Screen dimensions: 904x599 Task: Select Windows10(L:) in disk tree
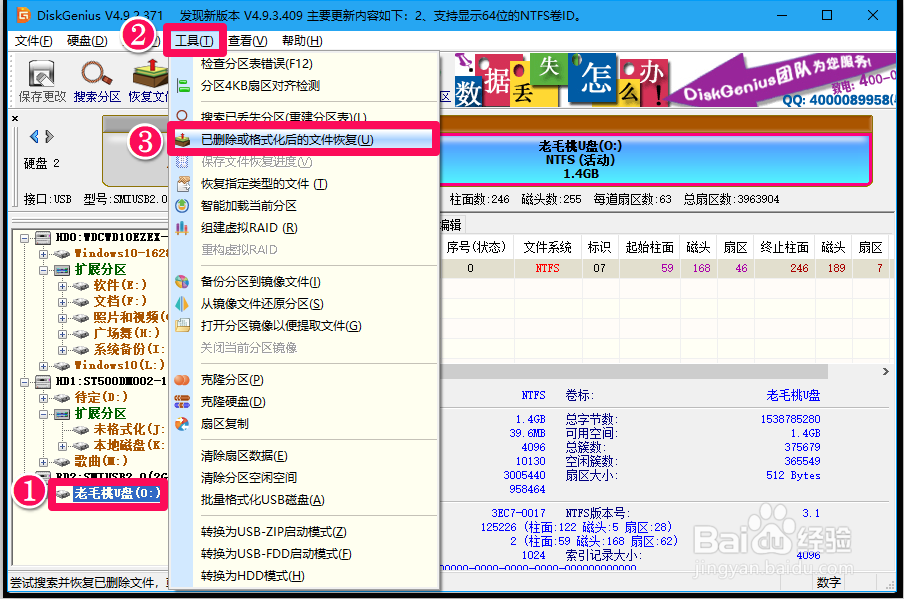[119, 366]
